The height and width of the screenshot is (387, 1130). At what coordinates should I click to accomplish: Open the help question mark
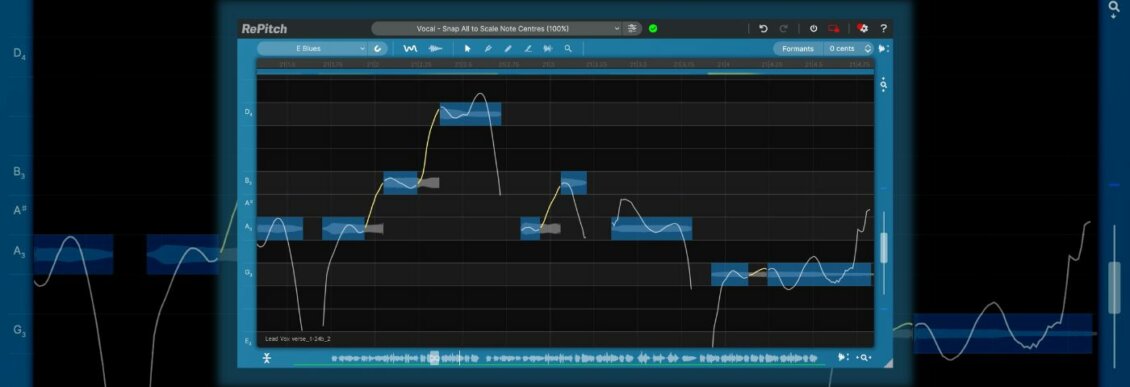884,29
